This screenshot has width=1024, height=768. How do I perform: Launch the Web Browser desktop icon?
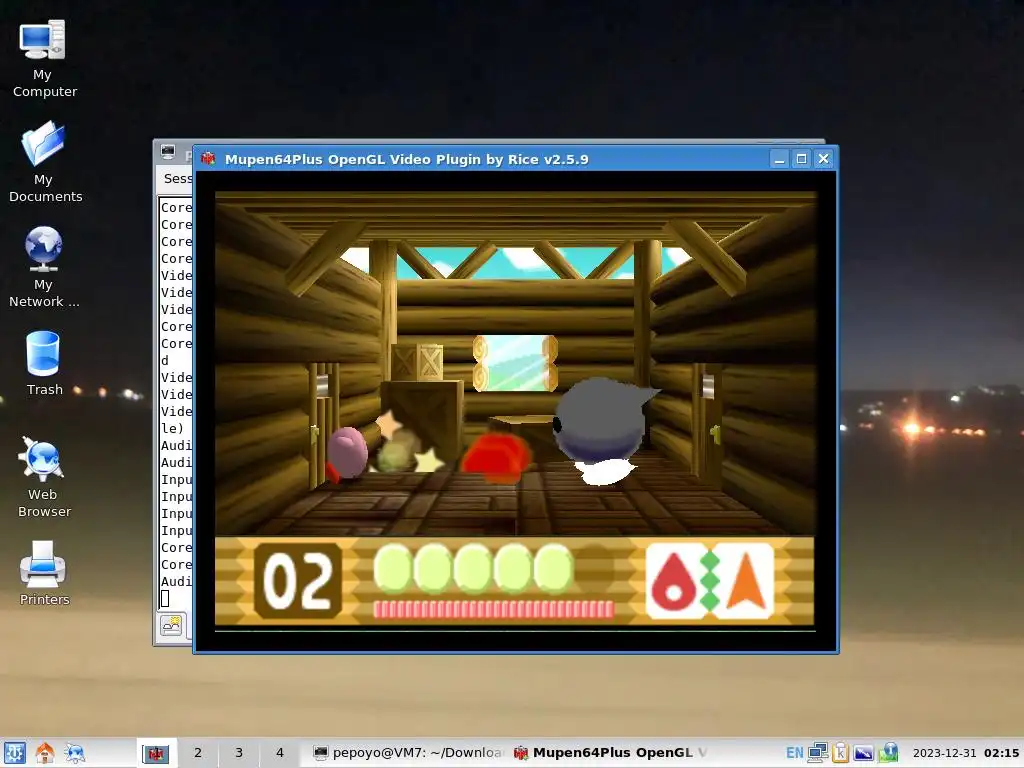pos(44,477)
